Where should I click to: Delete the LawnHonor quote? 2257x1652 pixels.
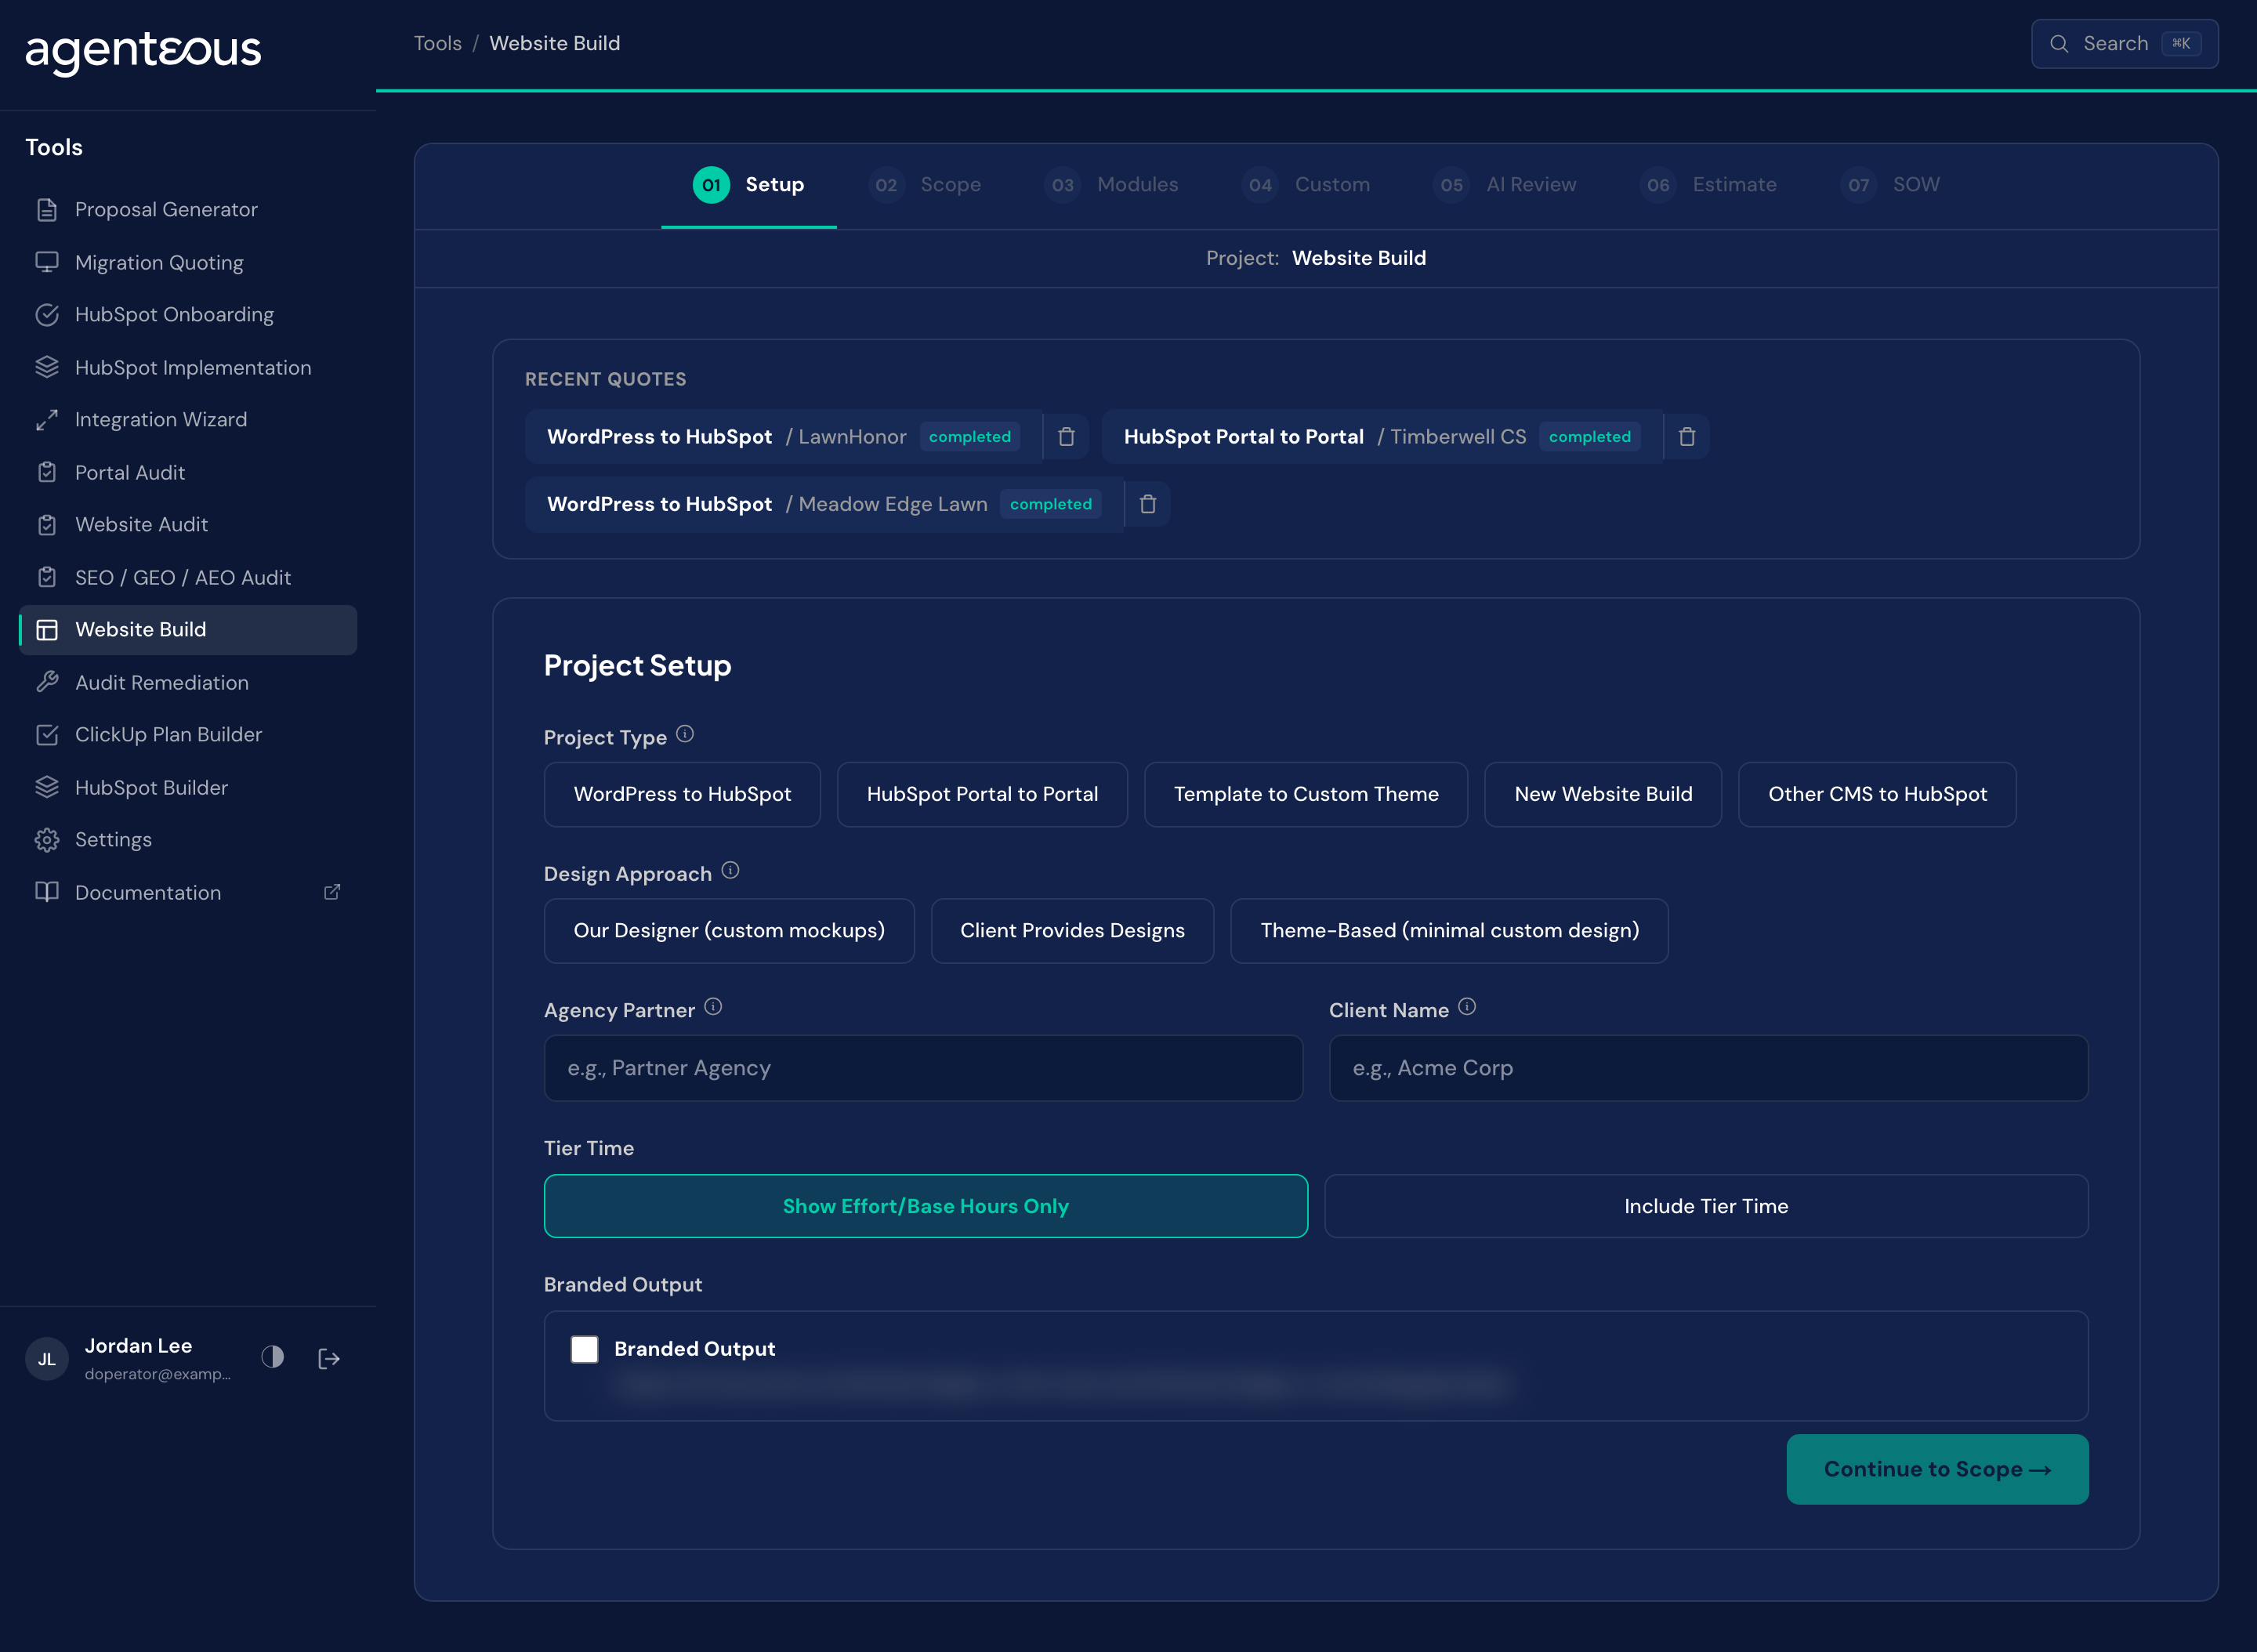(1067, 437)
